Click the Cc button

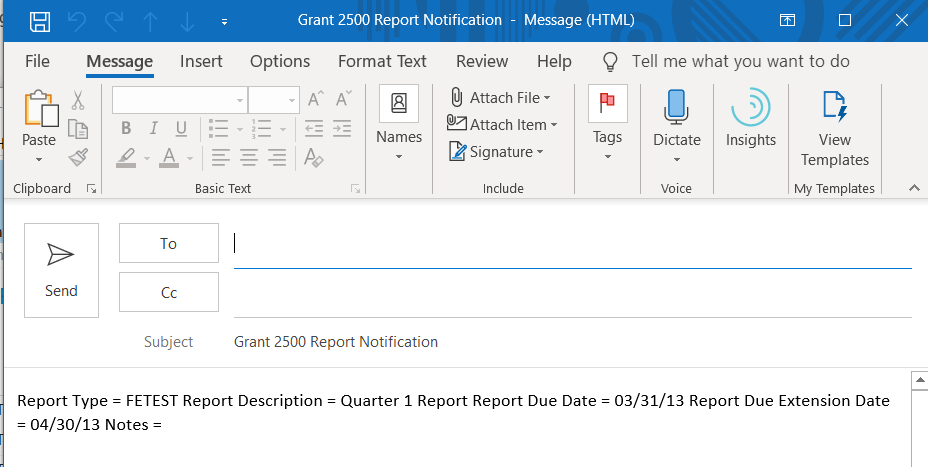(x=168, y=293)
